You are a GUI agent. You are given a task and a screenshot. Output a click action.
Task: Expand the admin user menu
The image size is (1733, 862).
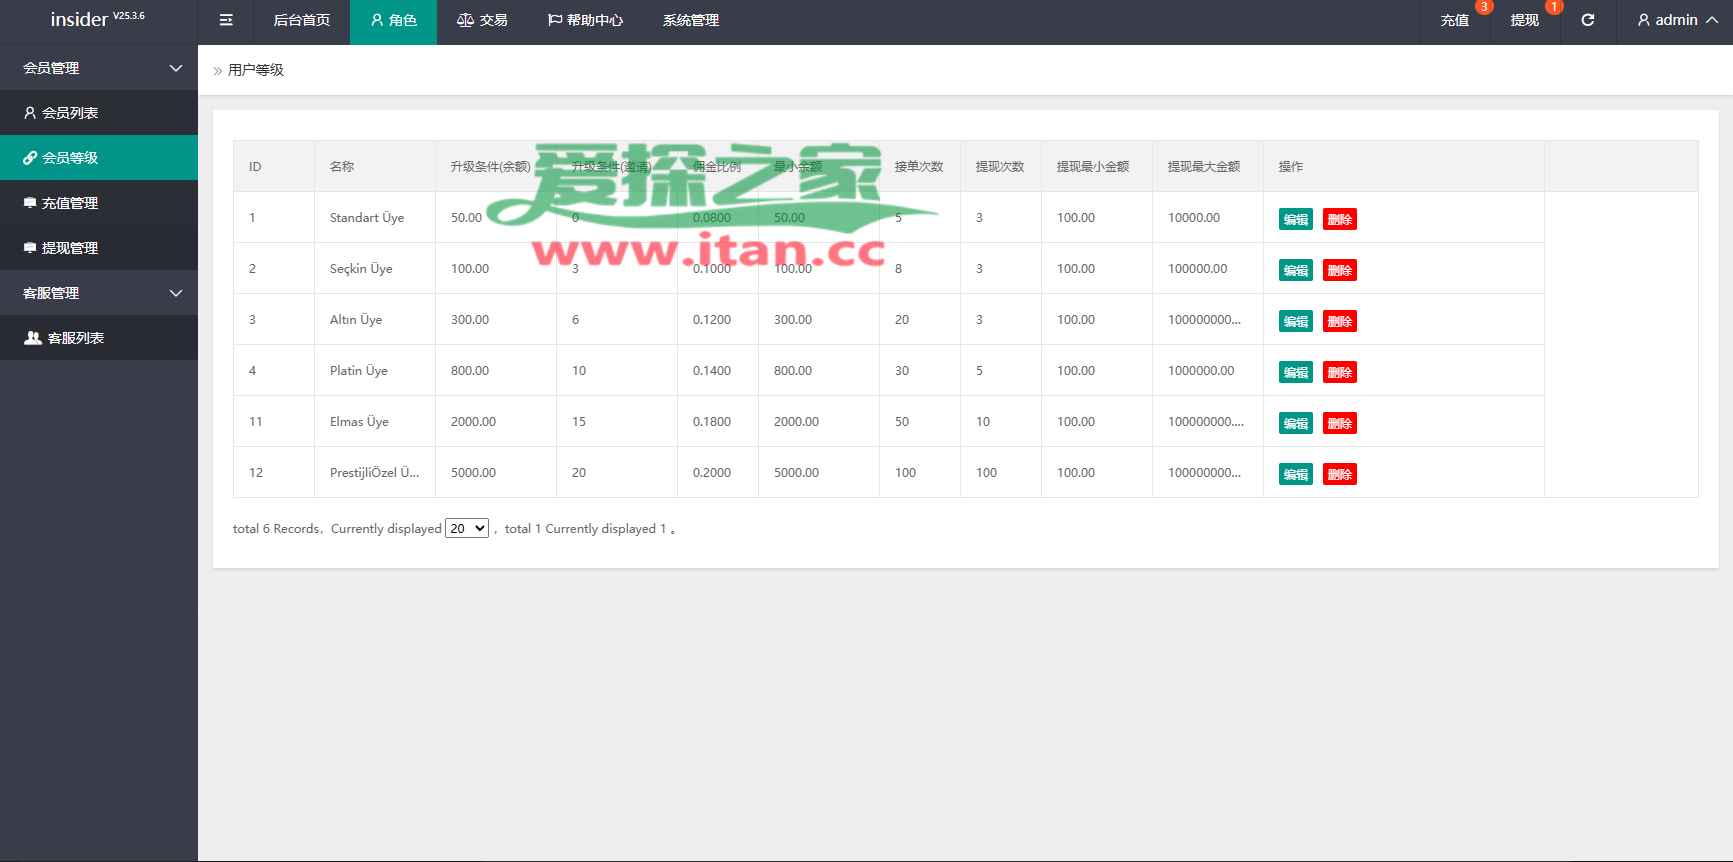[1677, 20]
